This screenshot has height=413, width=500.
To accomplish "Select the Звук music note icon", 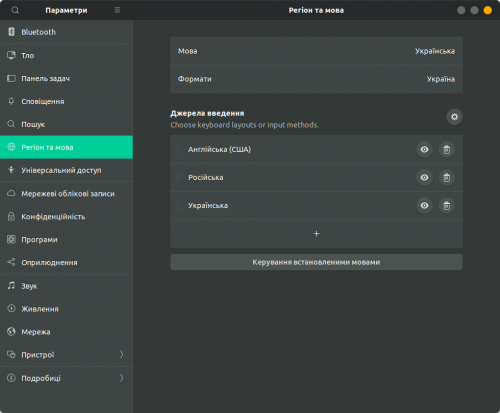I will click(x=11, y=286).
